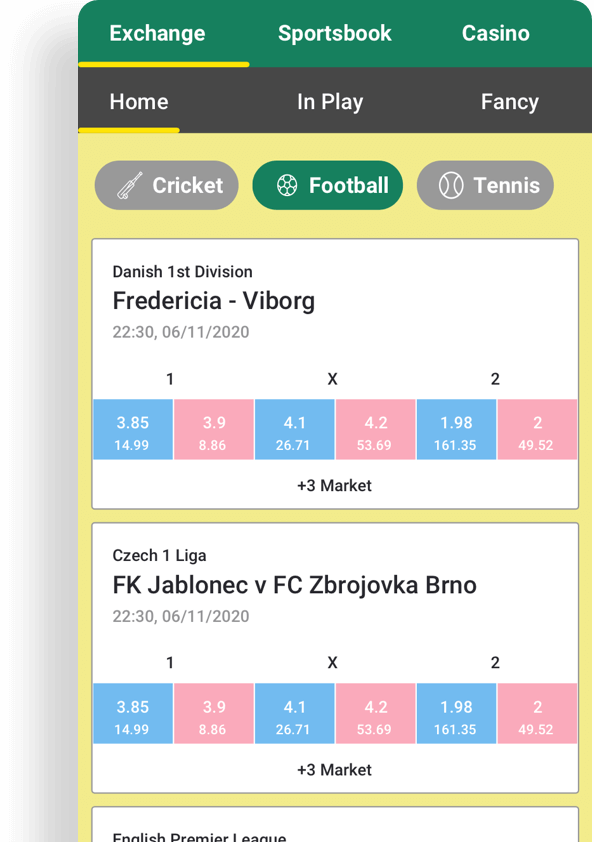
Task: Lay FK Jablonec at 3.9 pink odds
Action: click(x=214, y=714)
